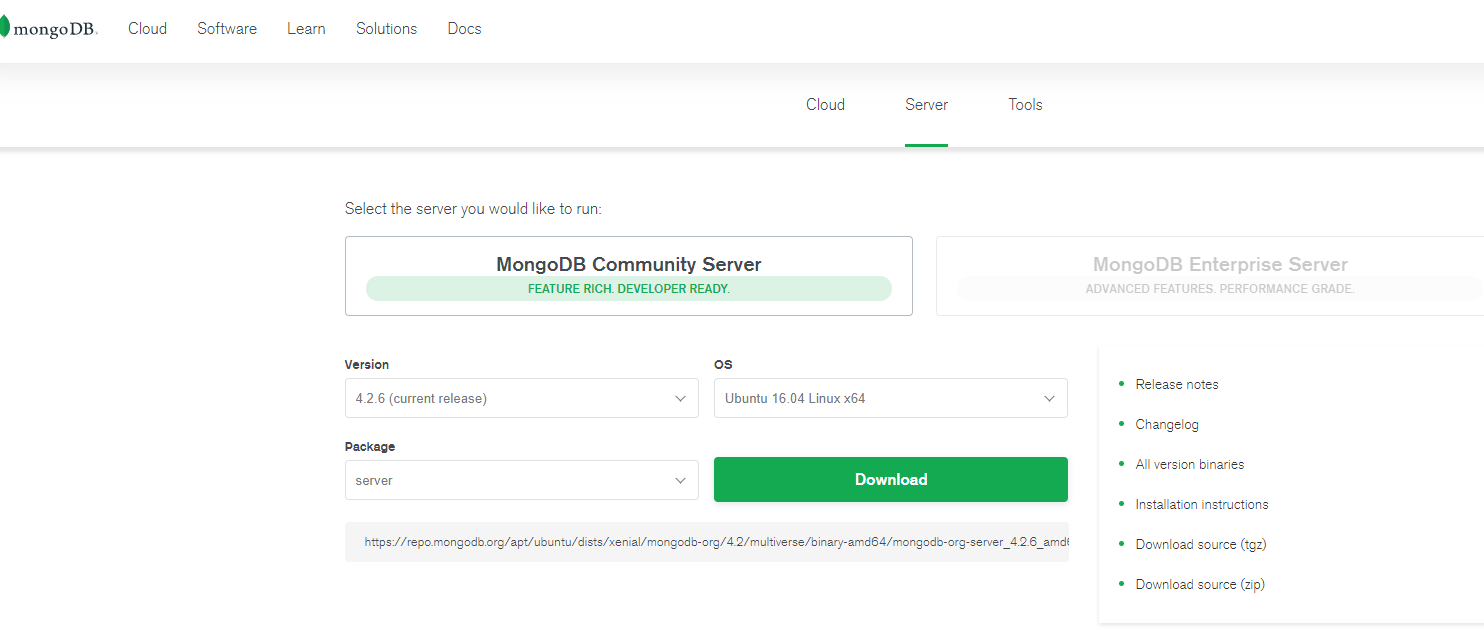Screen dimensions: 1484x641
Task: Open the All version binaries link
Action: (x=1190, y=464)
